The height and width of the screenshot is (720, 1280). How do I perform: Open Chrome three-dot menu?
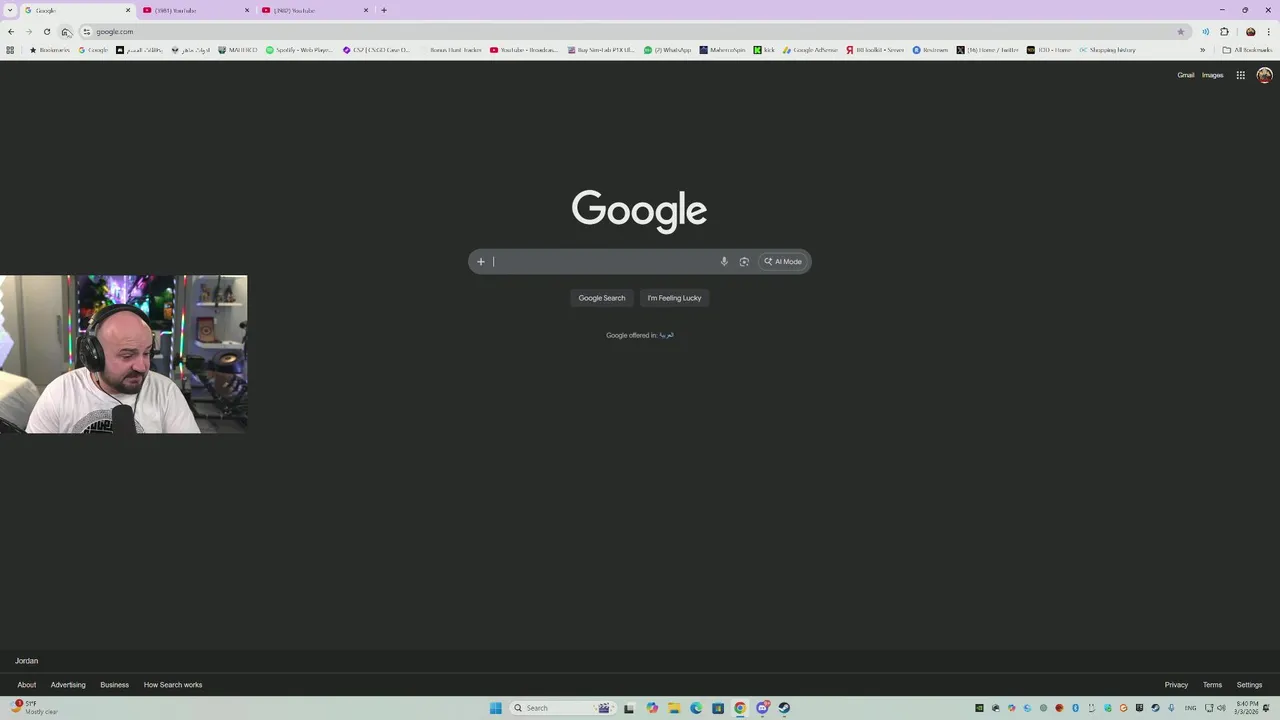click(1268, 32)
